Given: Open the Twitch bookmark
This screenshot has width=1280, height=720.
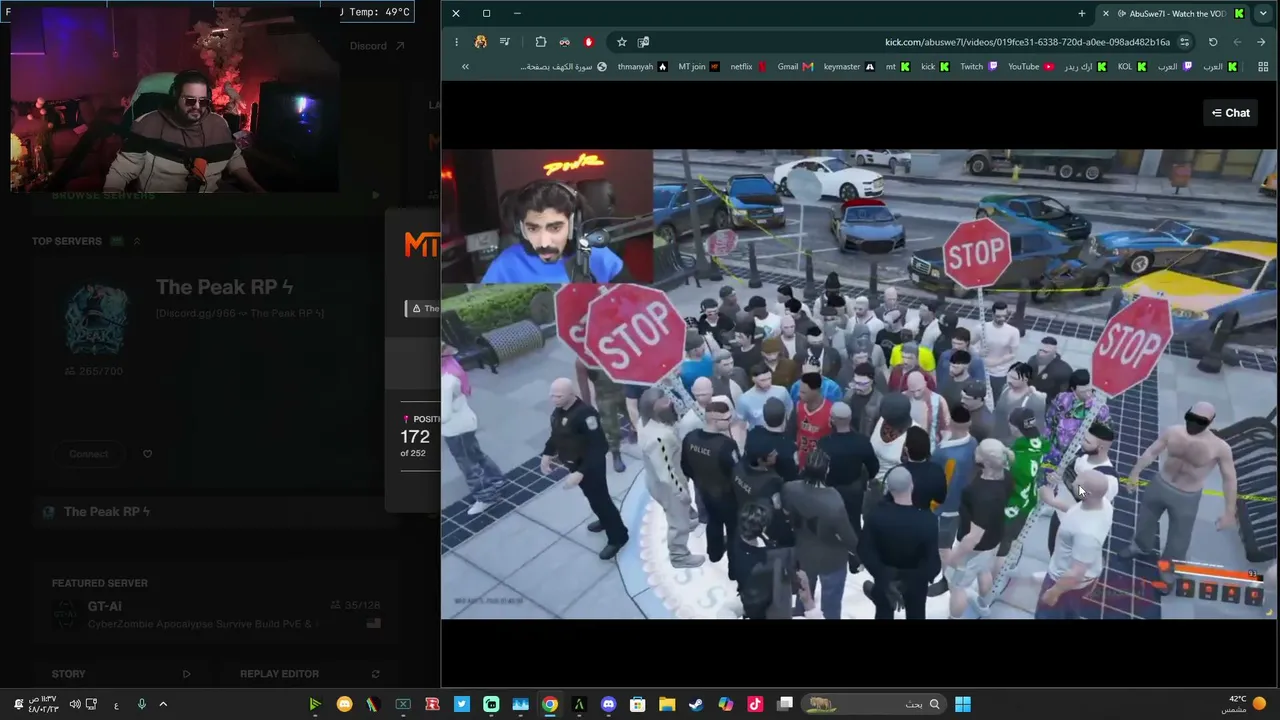Looking at the screenshot, I should pos(979,67).
